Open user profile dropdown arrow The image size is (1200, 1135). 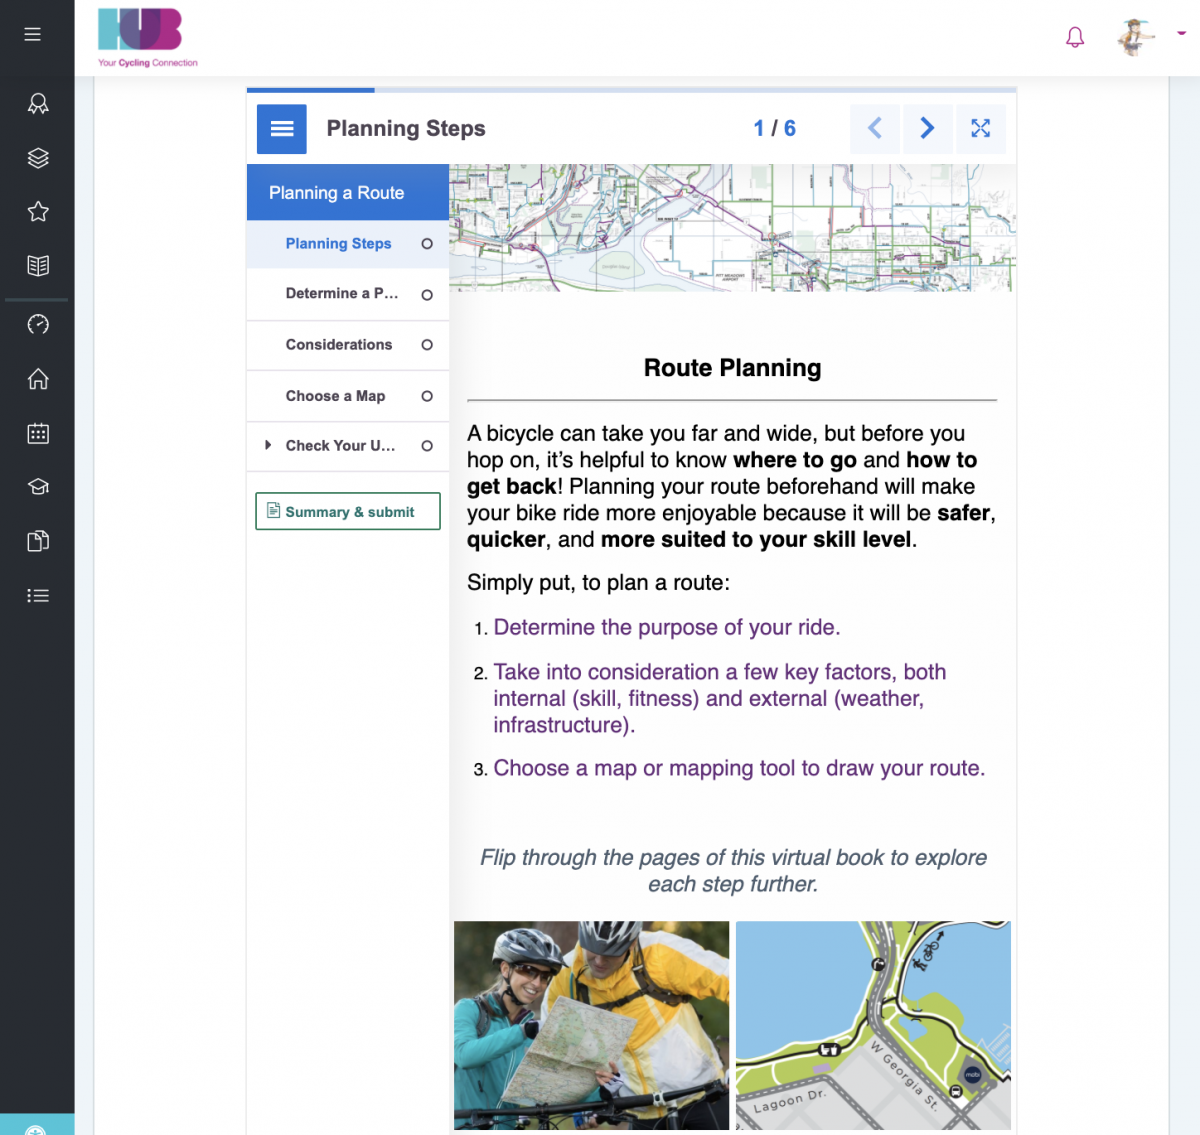coord(1181,34)
